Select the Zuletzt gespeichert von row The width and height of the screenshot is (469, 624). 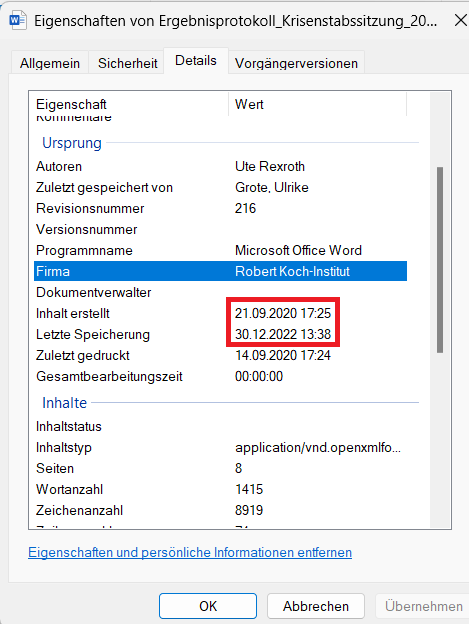(x=220, y=187)
